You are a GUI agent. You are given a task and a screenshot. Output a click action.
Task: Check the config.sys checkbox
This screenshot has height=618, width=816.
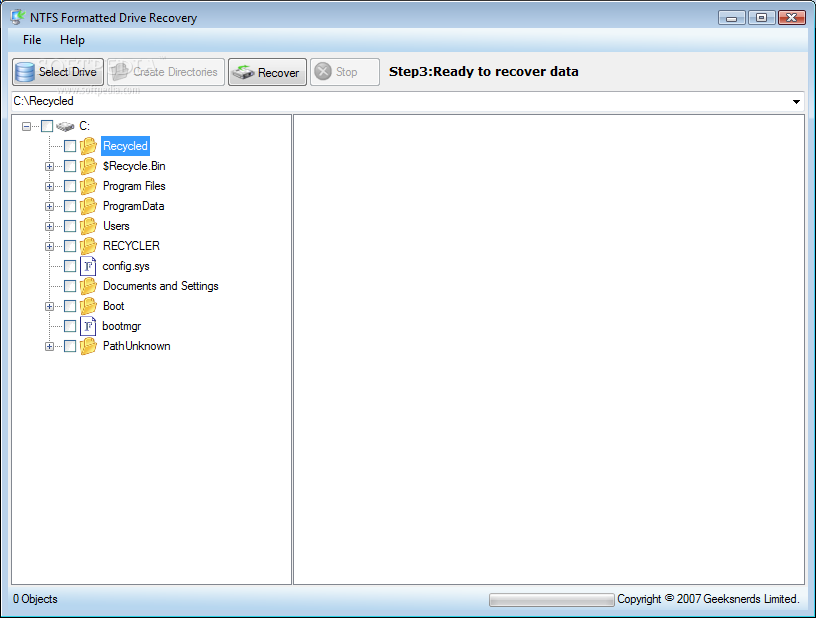click(70, 266)
